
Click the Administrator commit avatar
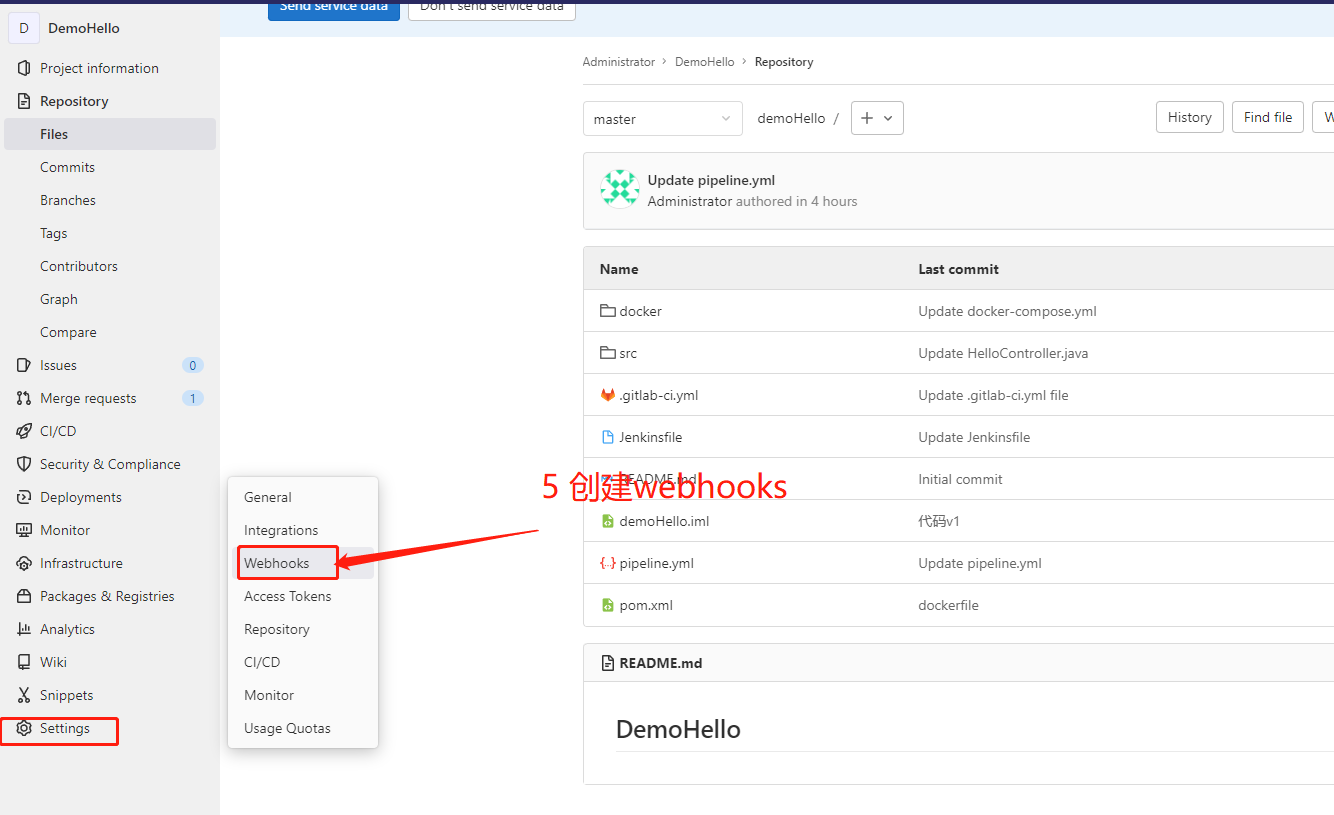pos(619,189)
